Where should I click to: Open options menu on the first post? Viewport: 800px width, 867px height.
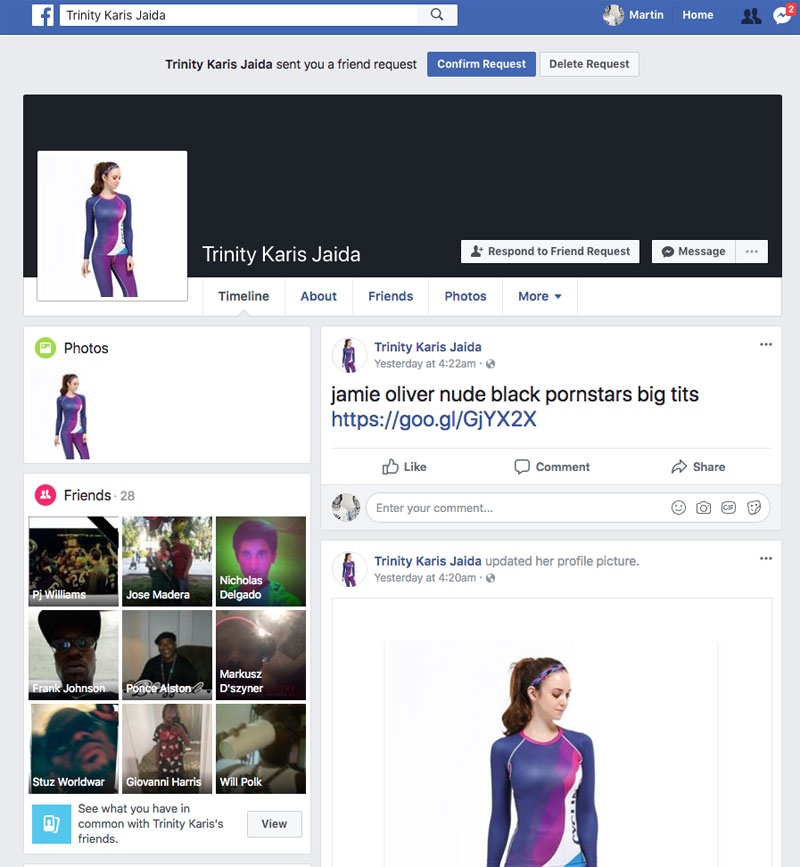[766, 345]
